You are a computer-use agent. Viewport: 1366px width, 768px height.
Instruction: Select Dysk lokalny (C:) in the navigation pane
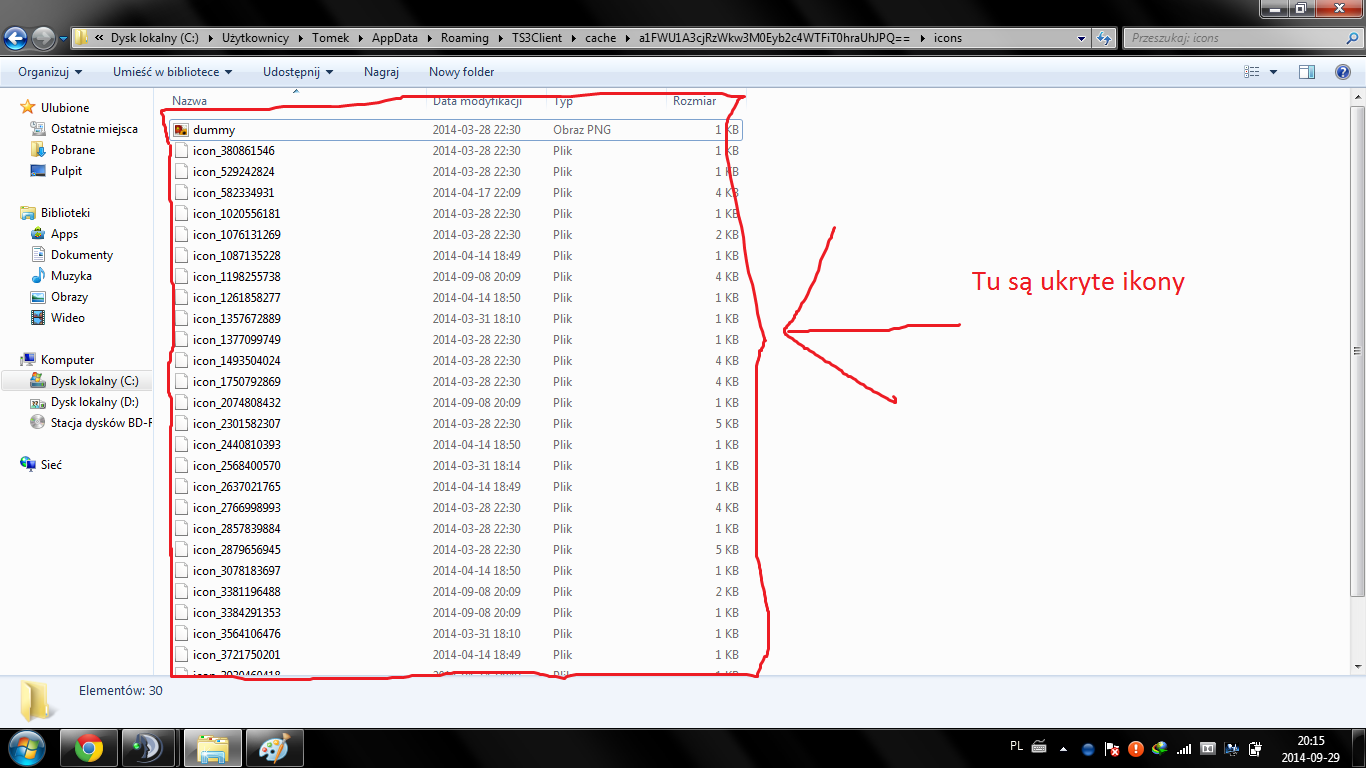94,381
